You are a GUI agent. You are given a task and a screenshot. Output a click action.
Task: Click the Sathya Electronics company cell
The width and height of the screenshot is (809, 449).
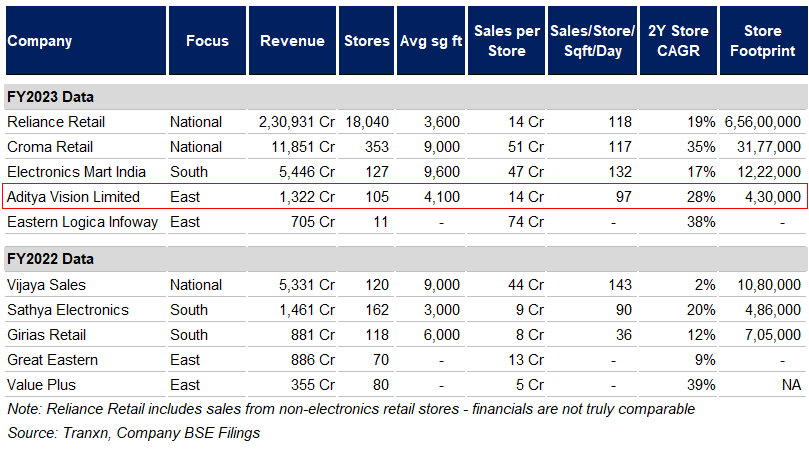point(68,310)
